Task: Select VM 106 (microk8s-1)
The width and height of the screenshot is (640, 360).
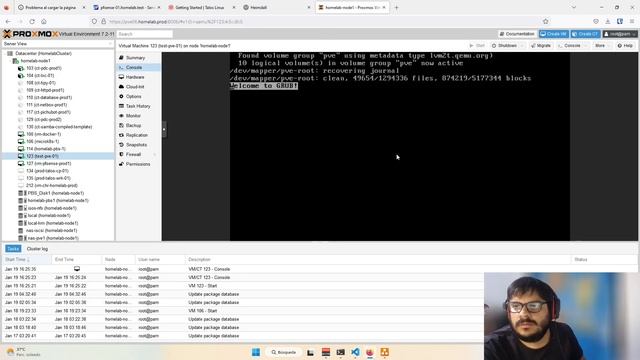Action: click(x=42, y=142)
